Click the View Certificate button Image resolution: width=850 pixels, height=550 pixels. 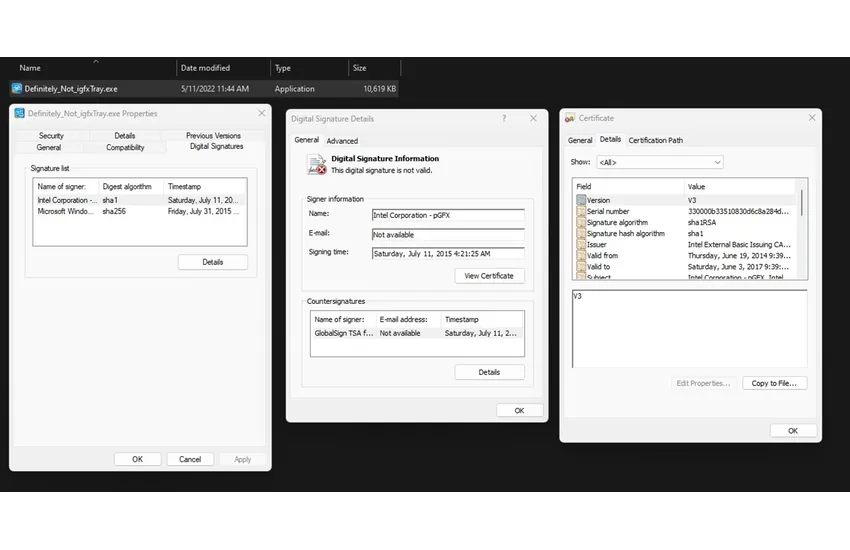click(x=489, y=276)
